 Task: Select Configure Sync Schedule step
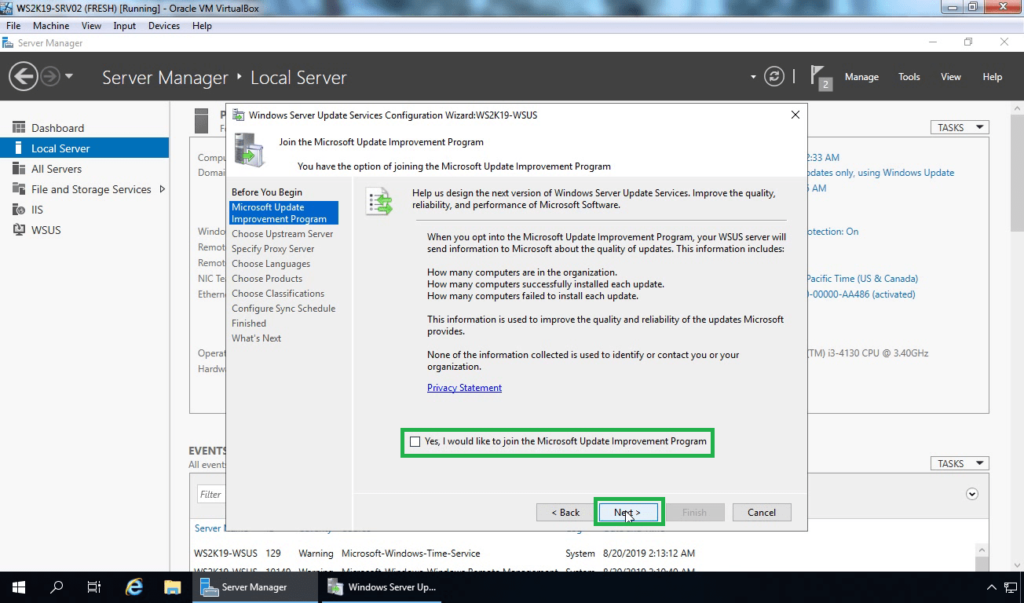[x=283, y=308]
